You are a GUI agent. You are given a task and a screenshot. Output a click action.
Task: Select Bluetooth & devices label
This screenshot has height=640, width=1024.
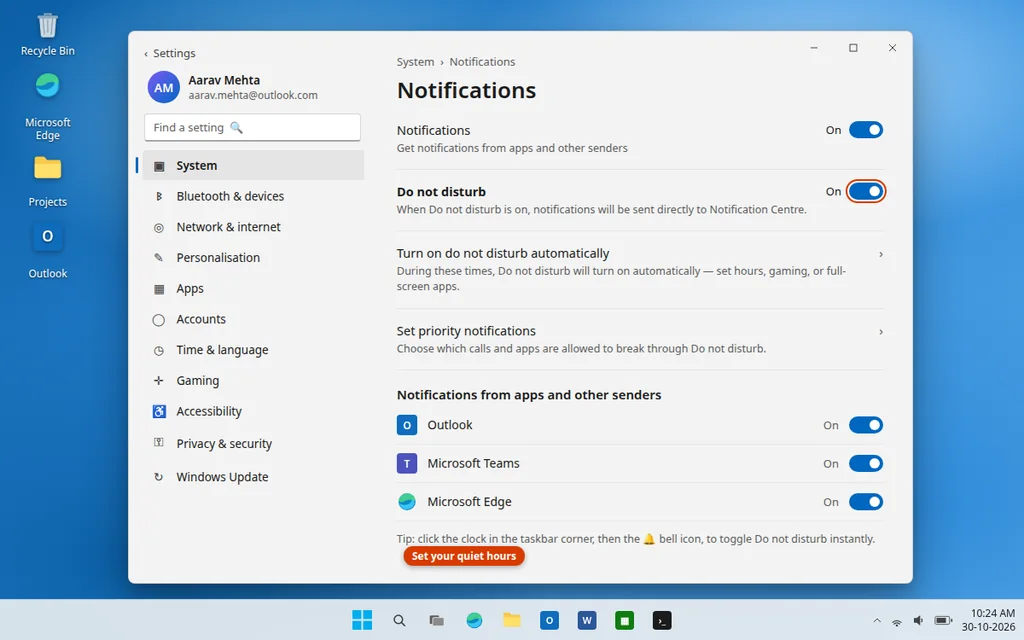point(230,196)
